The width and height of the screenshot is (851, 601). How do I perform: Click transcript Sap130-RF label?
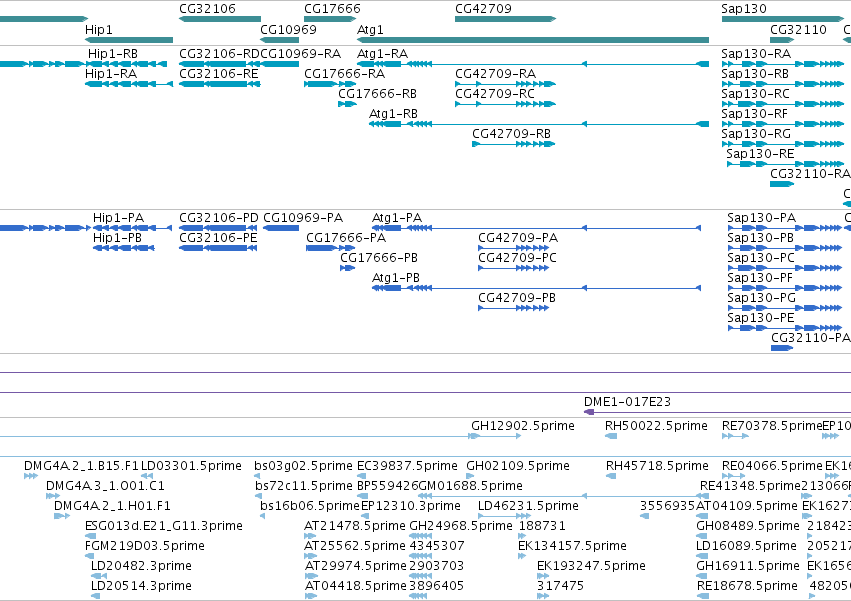tap(754, 114)
